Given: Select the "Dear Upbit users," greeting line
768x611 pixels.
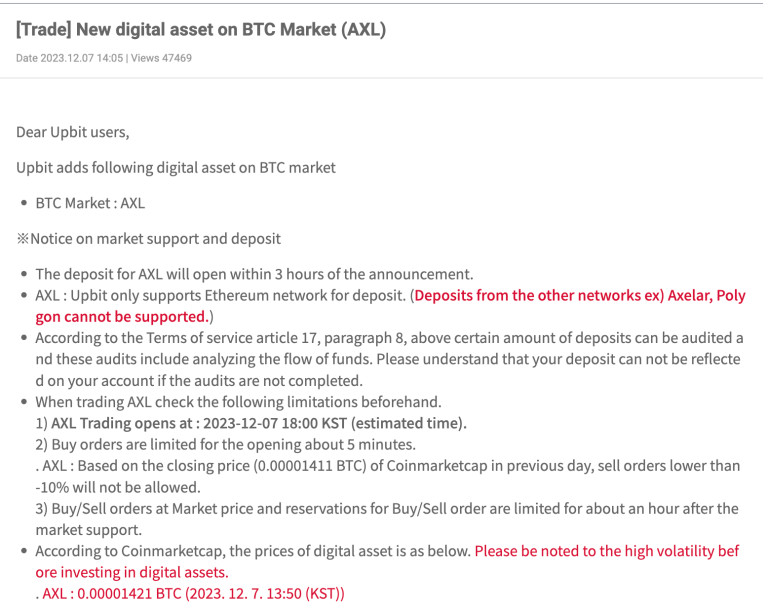Looking at the screenshot, I should (x=72, y=131).
